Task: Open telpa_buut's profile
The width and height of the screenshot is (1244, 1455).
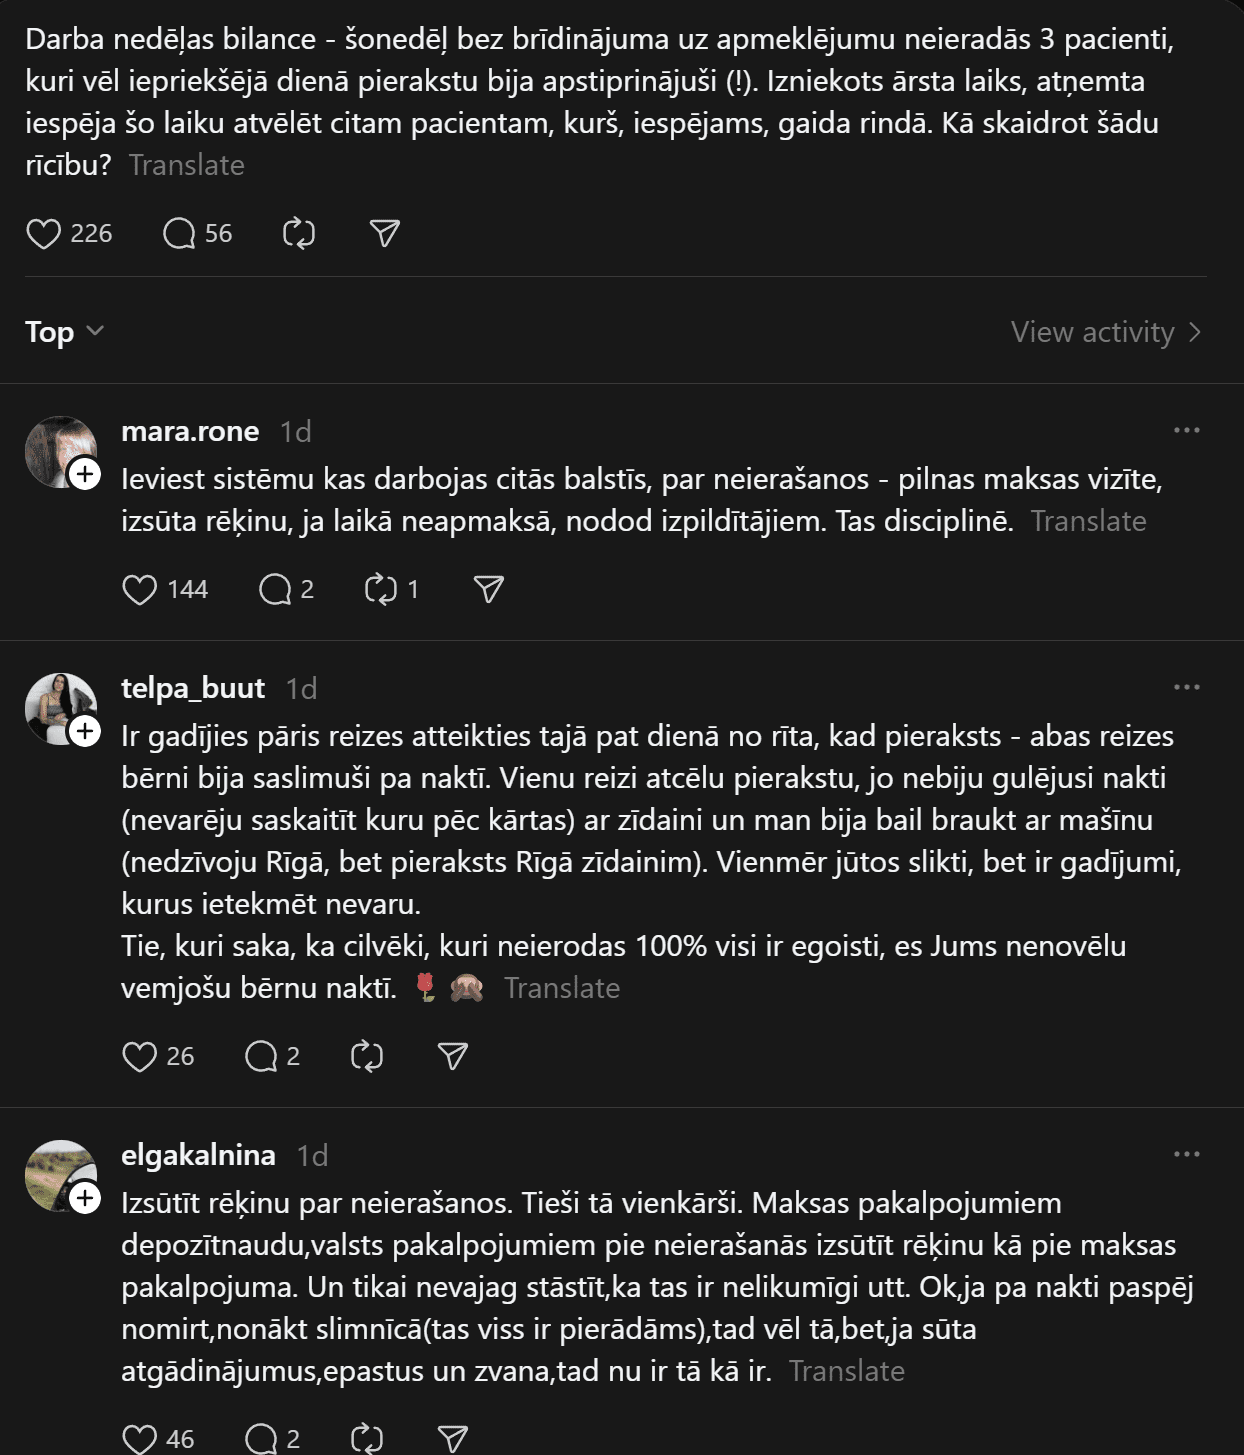Action: 193,688
